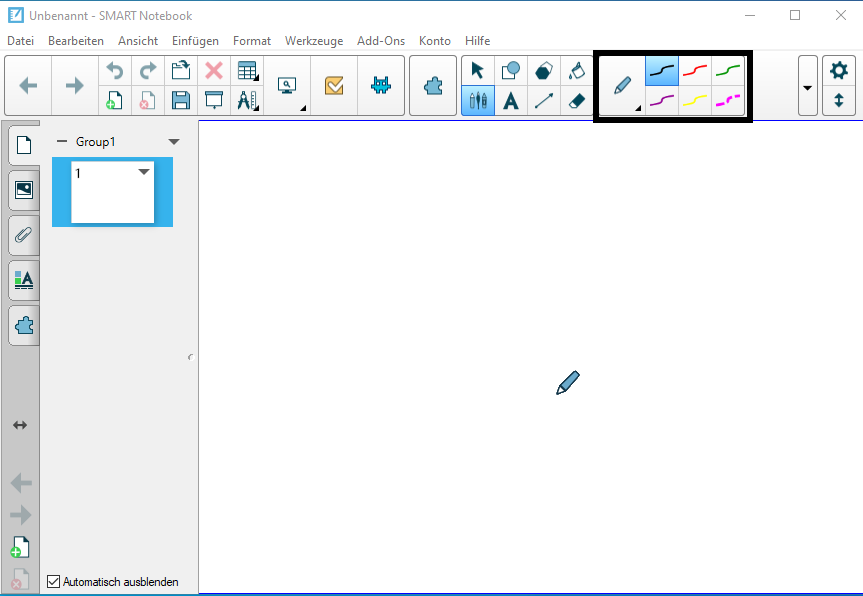Open the Gallery sidebar tab
This screenshot has width=863, height=596.
point(24,189)
